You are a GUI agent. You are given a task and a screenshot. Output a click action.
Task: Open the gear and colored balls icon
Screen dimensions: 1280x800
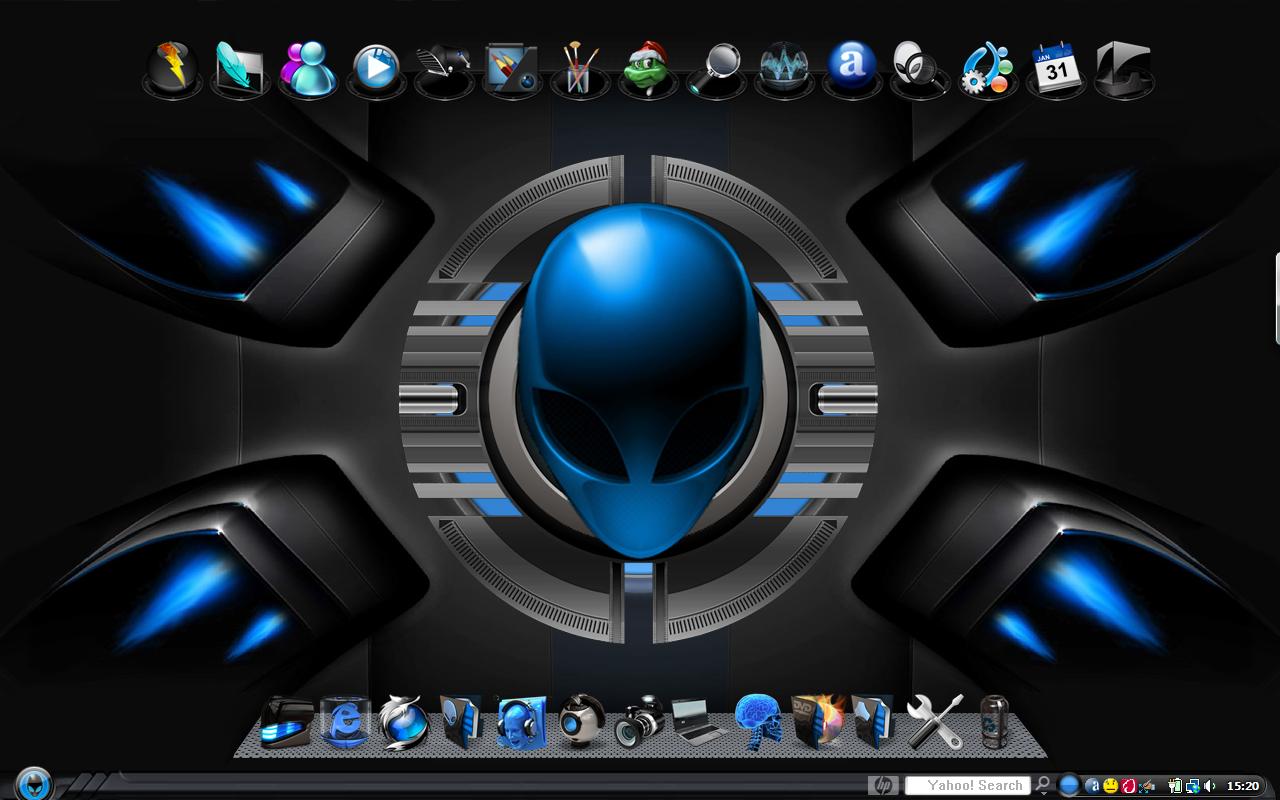[987, 68]
